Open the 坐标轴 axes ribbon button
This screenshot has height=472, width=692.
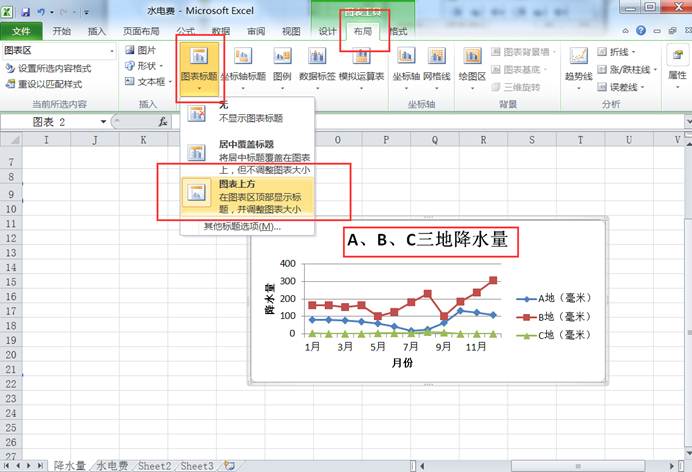tap(406, 64)
